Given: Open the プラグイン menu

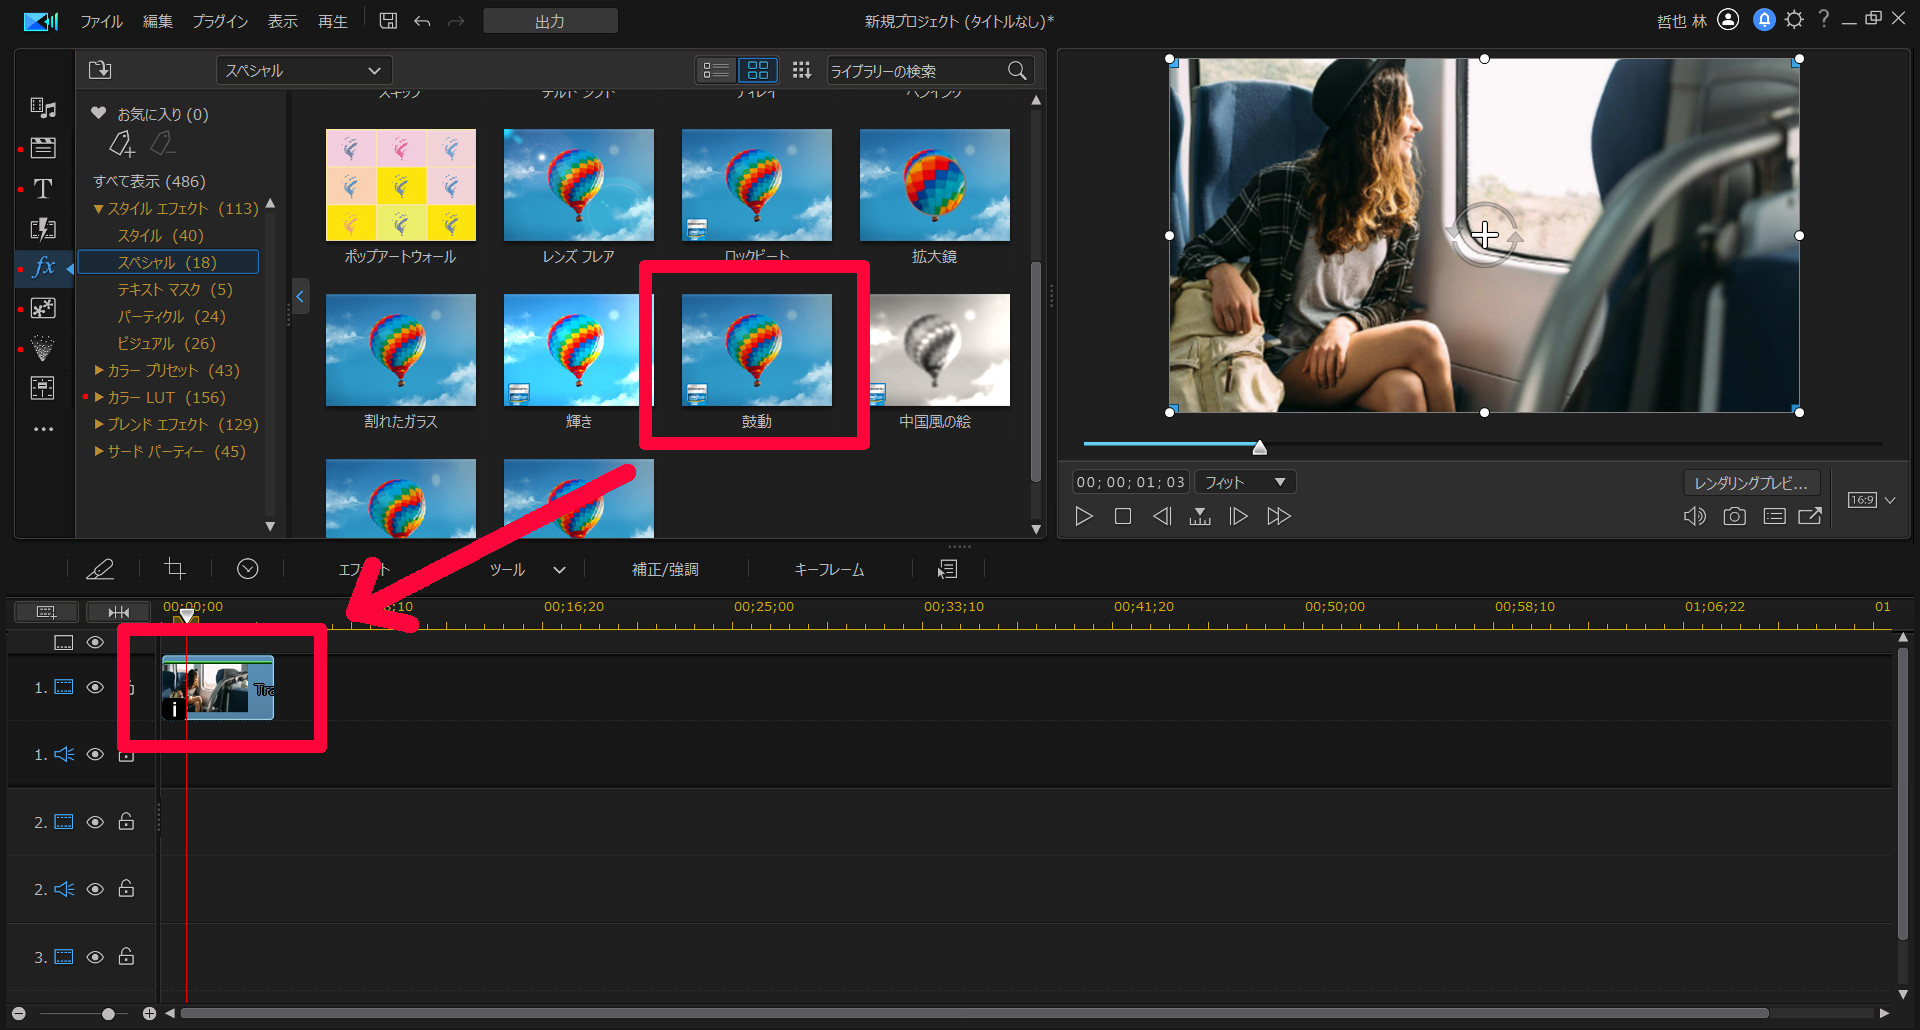Looking at the screenshot, I should [x=220, y=21].
